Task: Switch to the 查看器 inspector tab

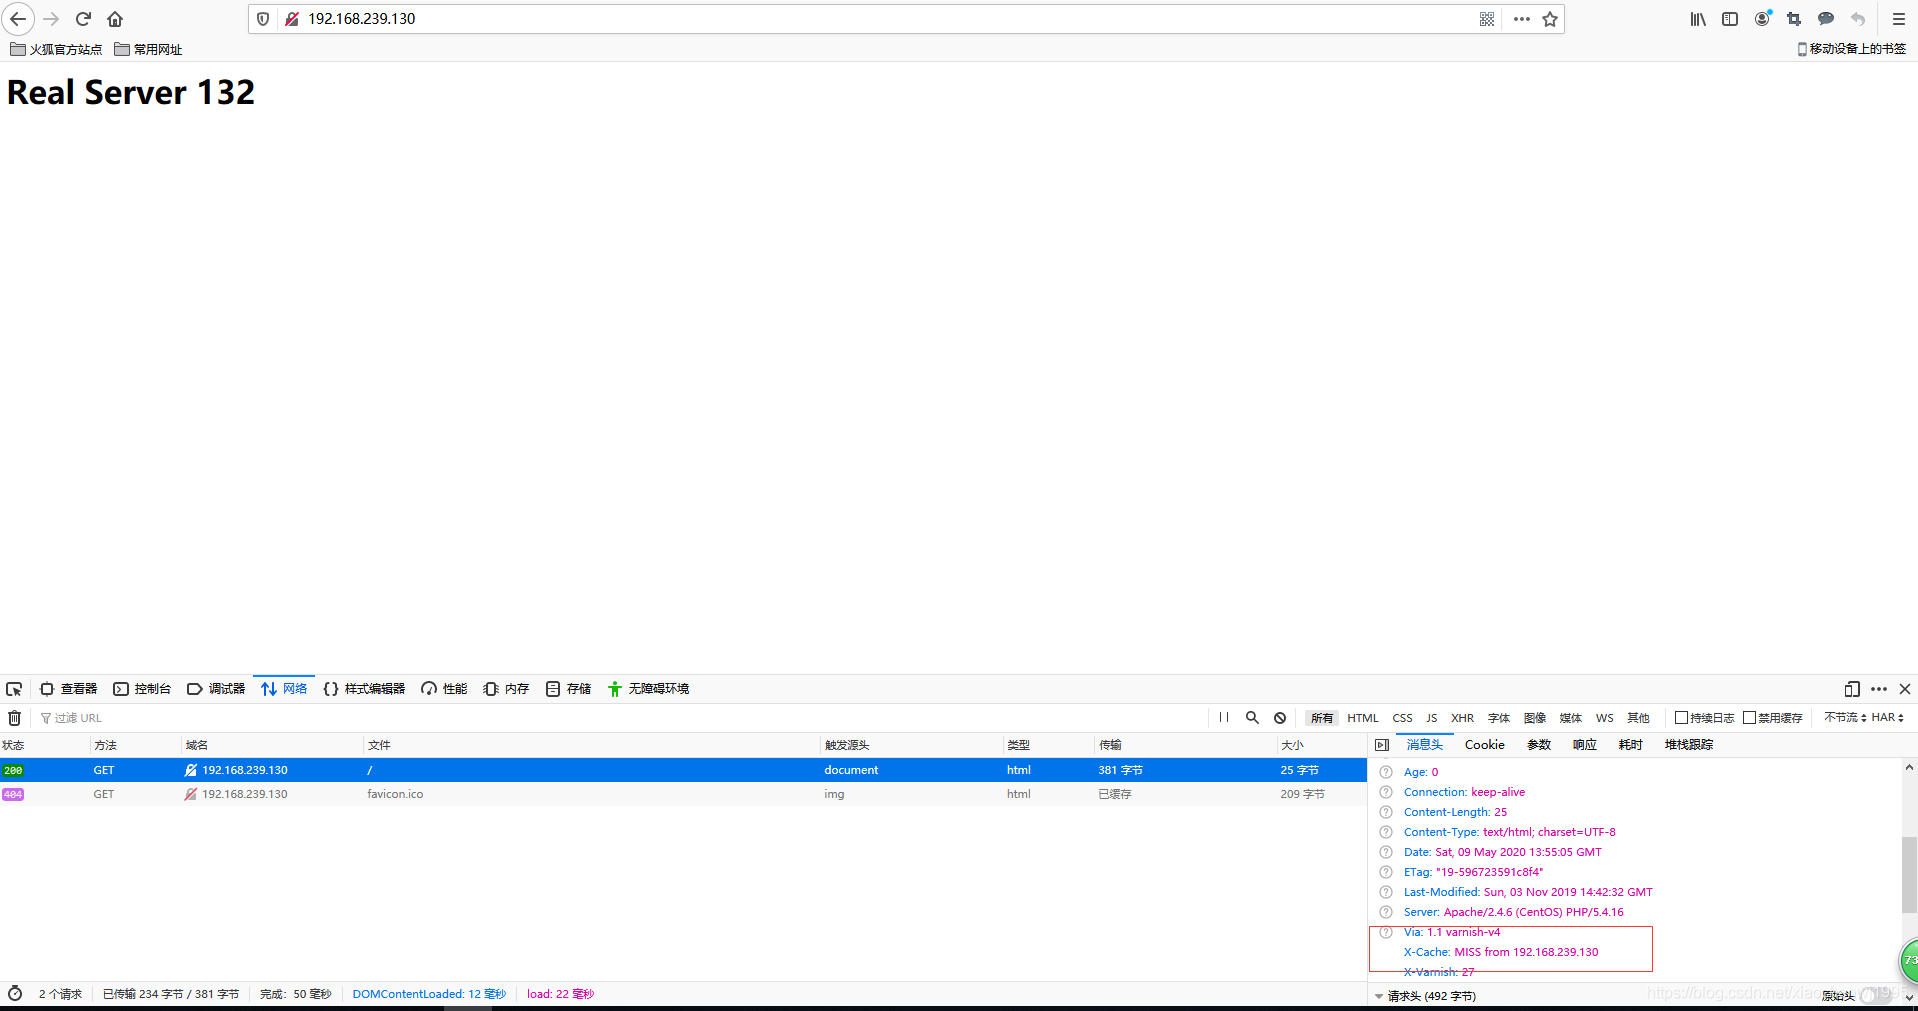Action: 68,689
